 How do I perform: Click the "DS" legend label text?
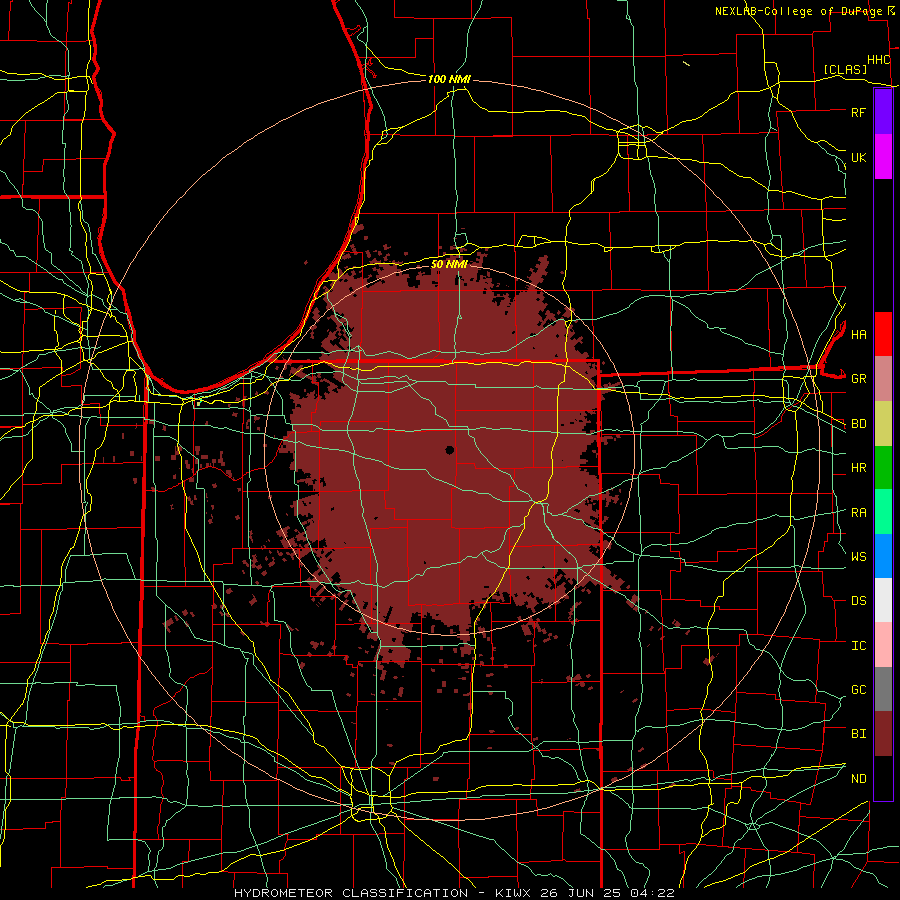click(858, 601)
